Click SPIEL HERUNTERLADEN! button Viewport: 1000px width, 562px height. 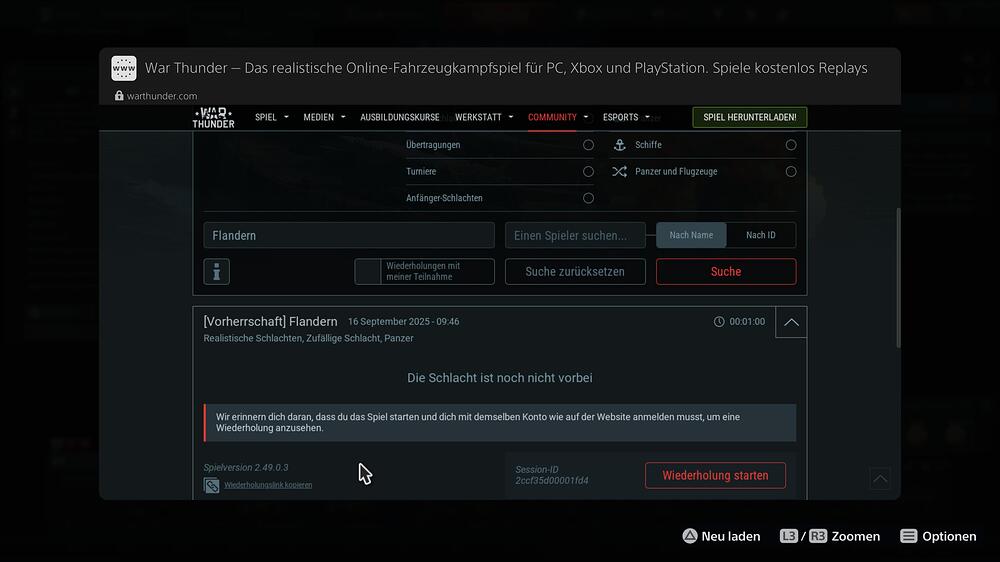[749, 117]
